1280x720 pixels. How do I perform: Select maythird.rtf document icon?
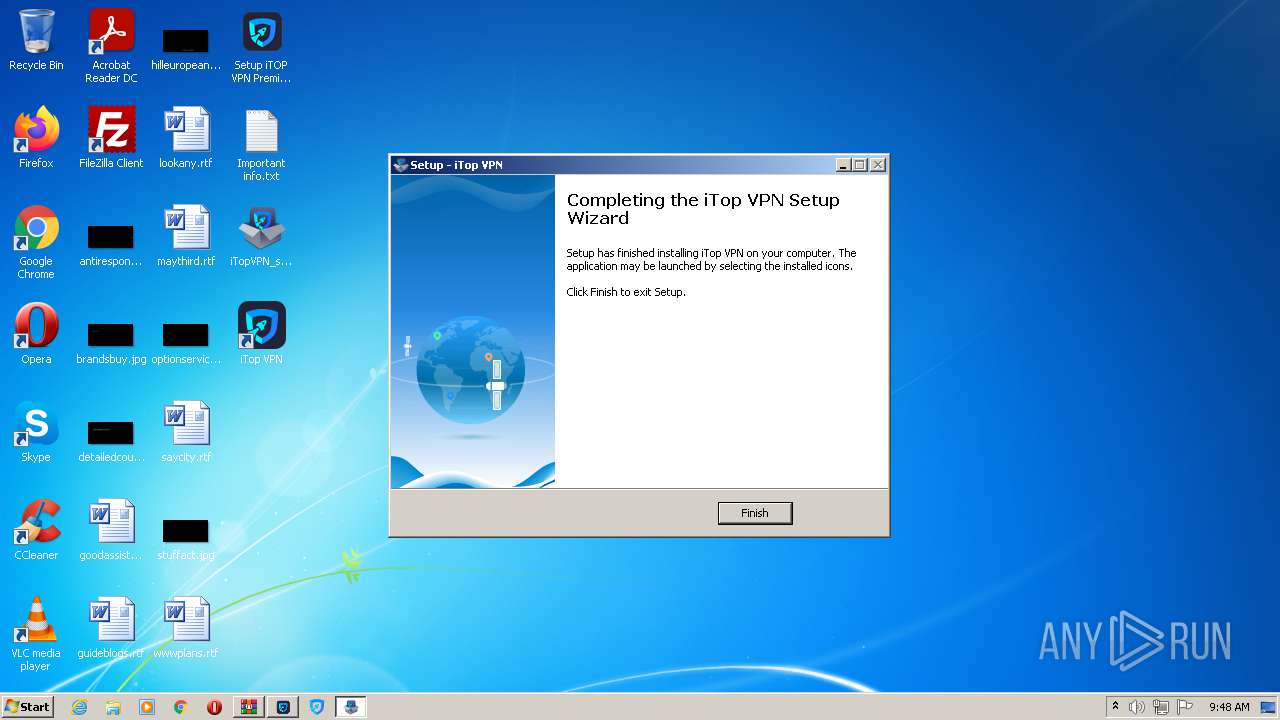[x=186, y=236]
